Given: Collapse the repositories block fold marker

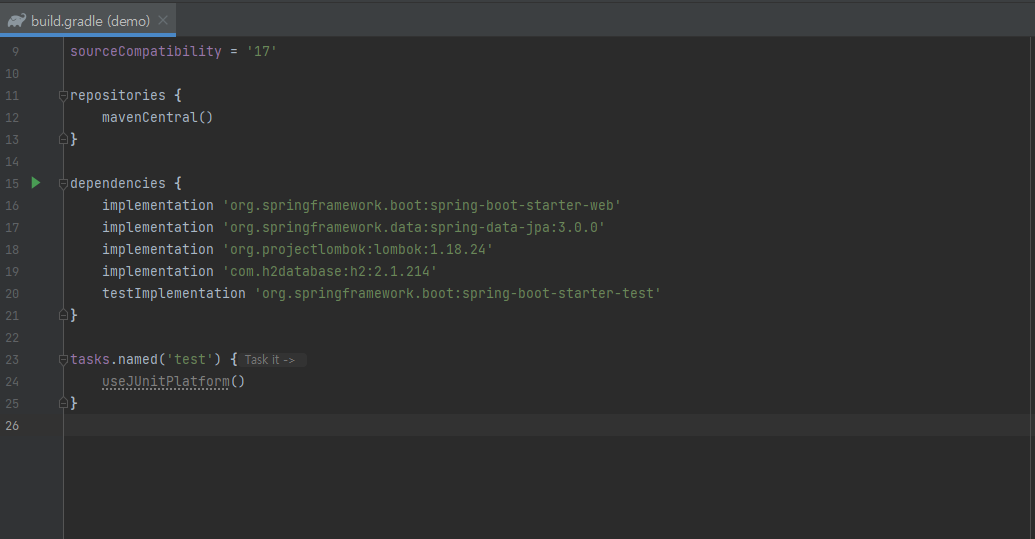Looking at the screenshot, I should (x=63, y=96).
